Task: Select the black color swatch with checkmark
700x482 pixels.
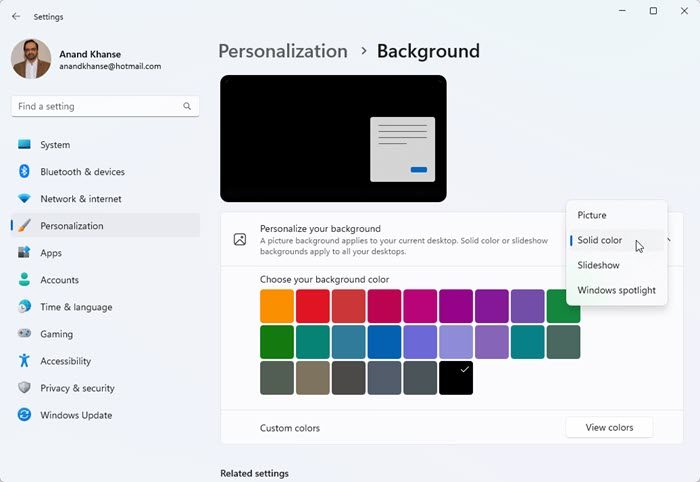Action: 456,378
